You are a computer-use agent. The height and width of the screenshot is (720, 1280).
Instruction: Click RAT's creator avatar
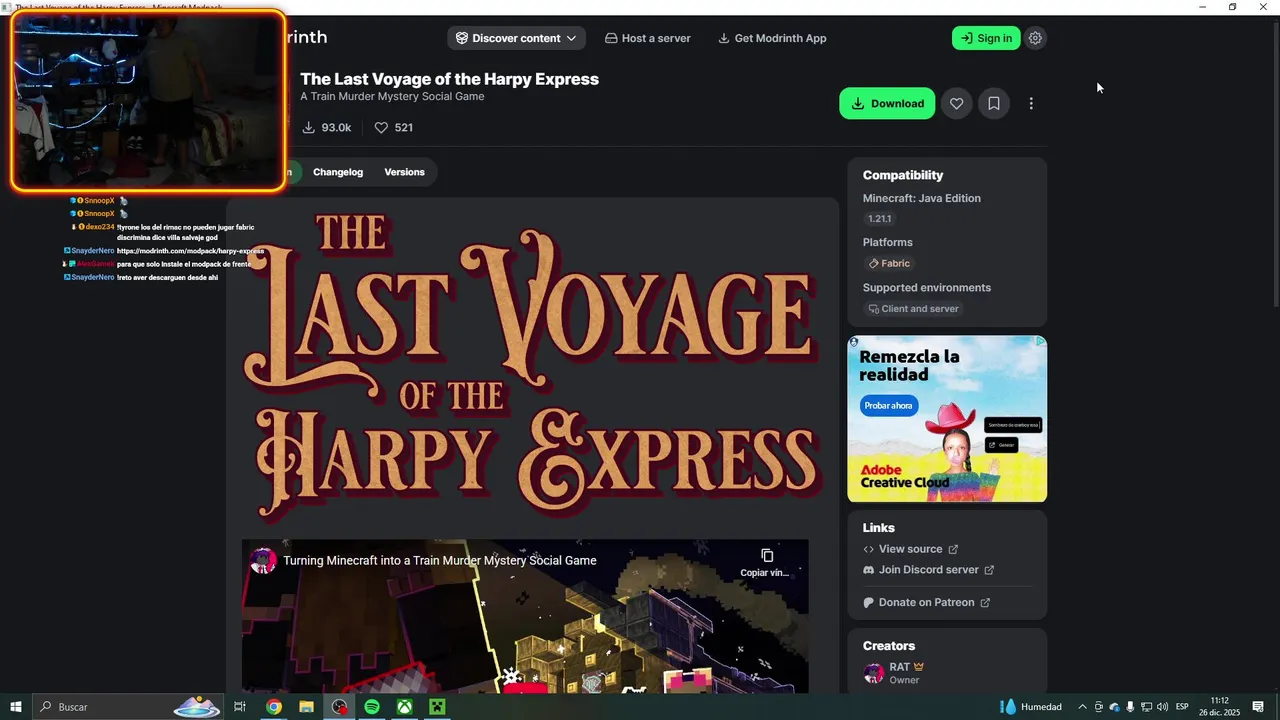[874, 672]
